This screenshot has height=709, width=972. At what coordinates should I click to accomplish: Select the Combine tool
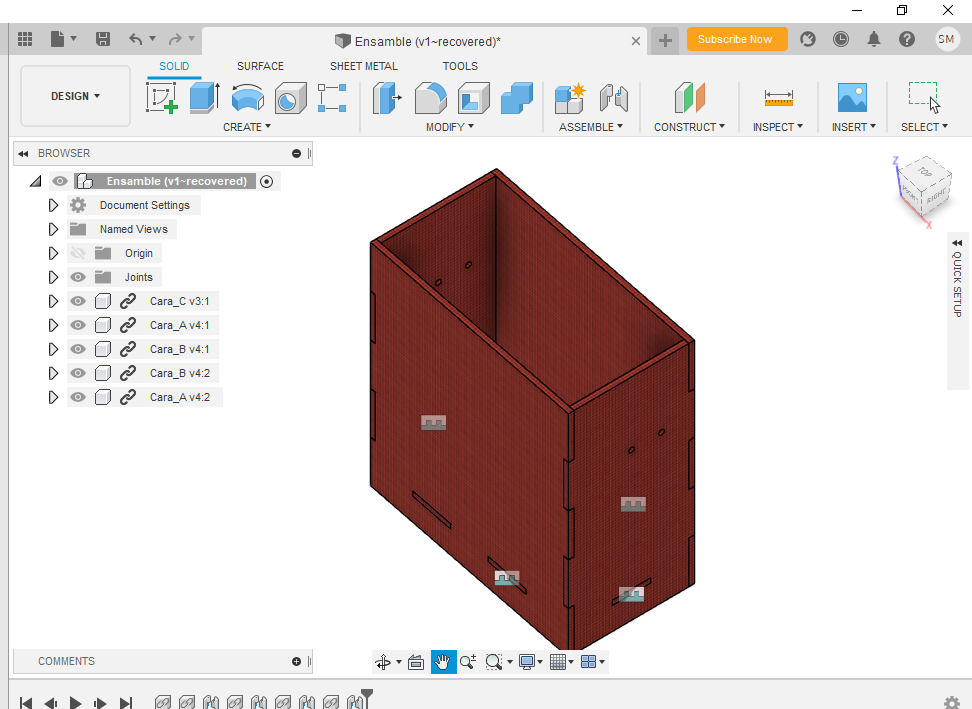(x=516, y=98)
